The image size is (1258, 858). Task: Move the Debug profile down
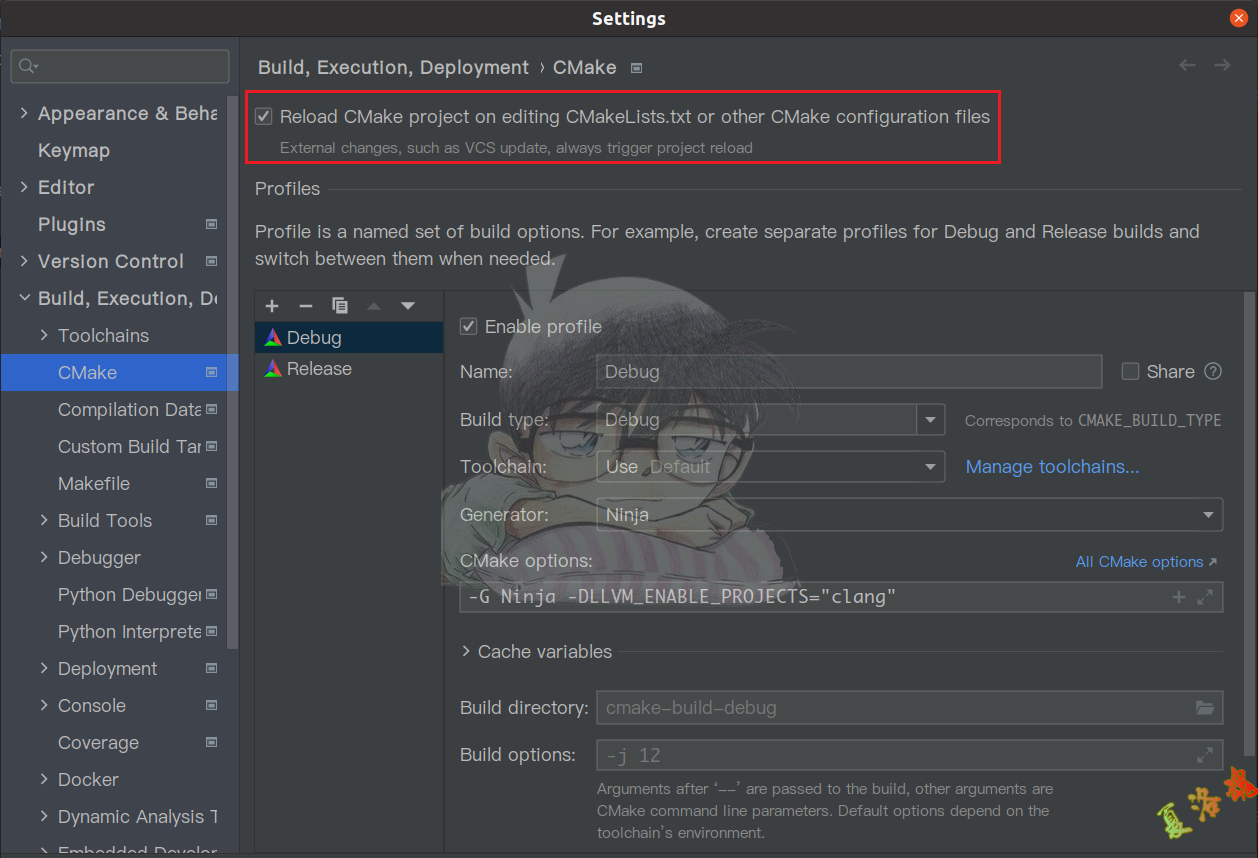(x=407, y=306)
